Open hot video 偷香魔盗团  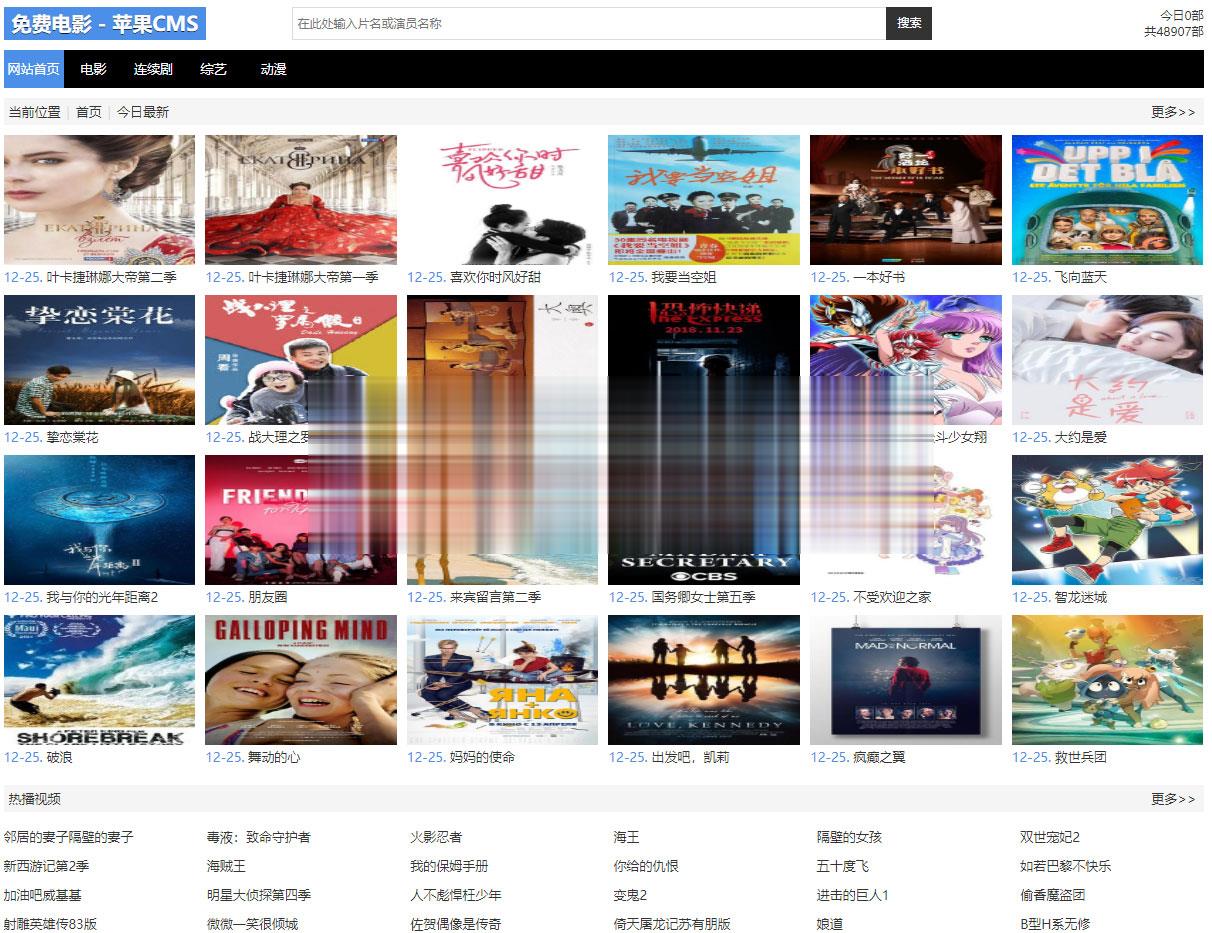pyautogui.click(x=1053, y=895)
